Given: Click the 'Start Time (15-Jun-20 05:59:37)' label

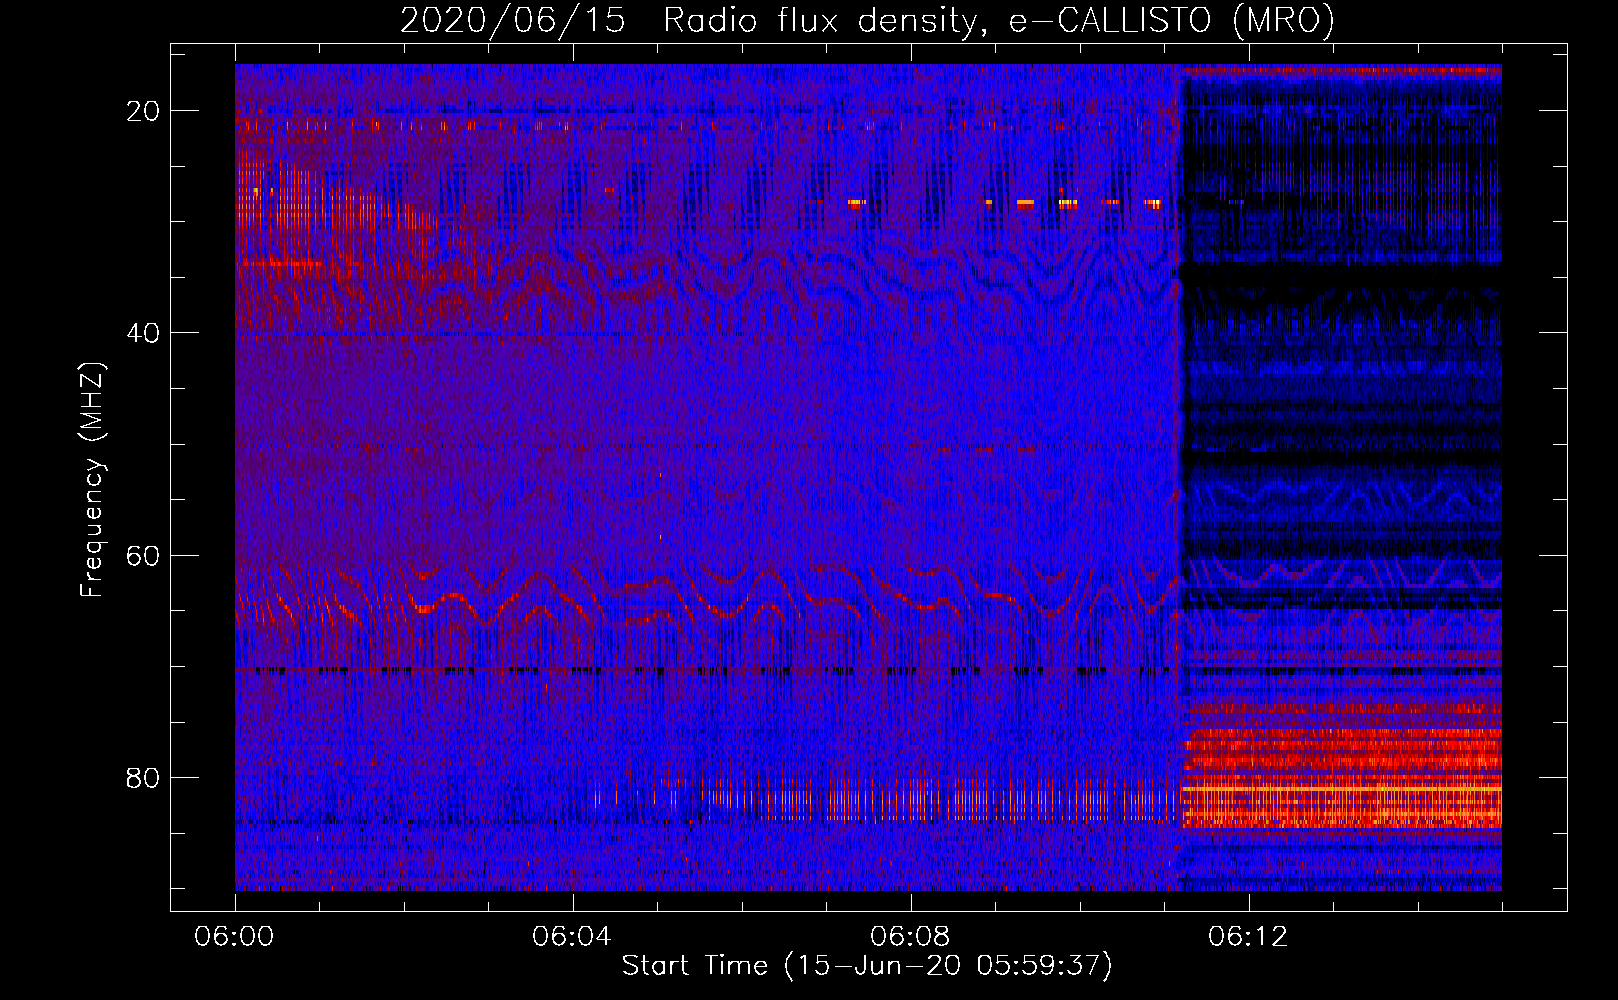Looking at the screenshot, I should click(x=867, y=966).
